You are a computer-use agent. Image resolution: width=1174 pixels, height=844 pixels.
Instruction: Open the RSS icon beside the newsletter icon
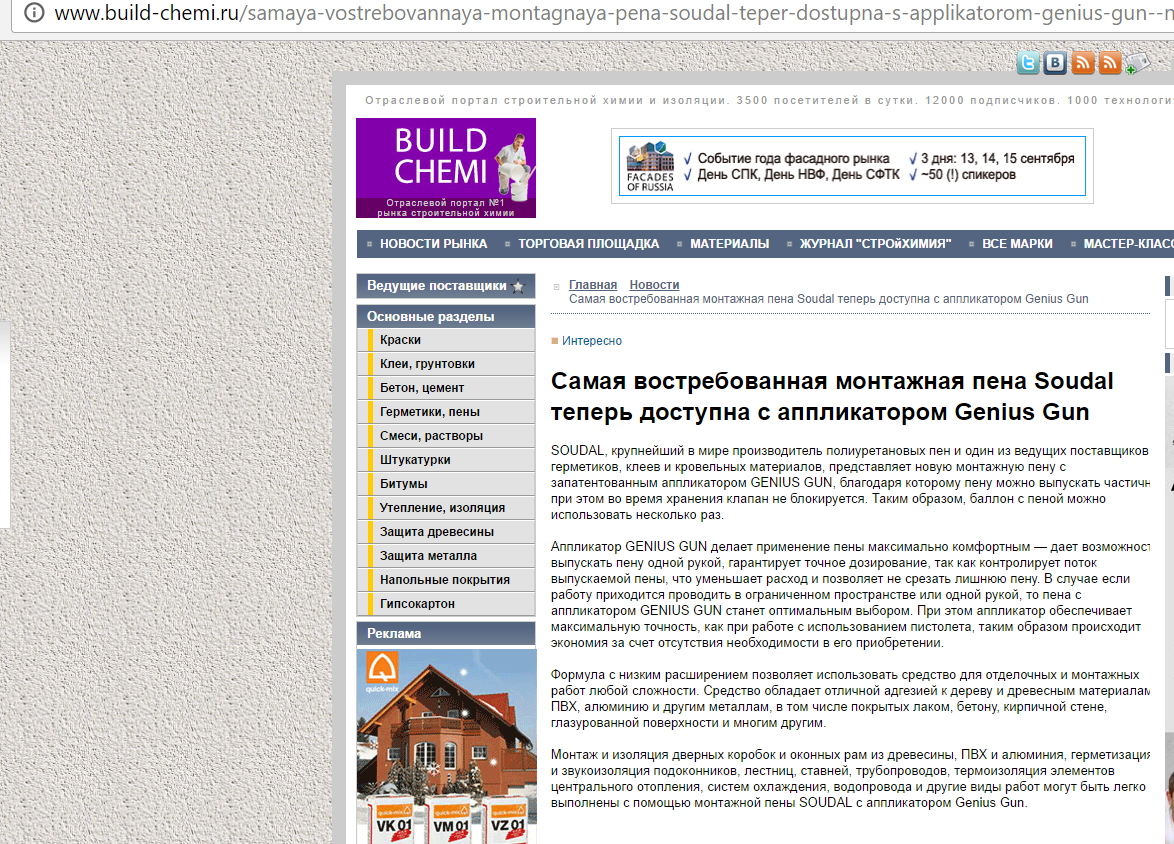point(1110,63)
